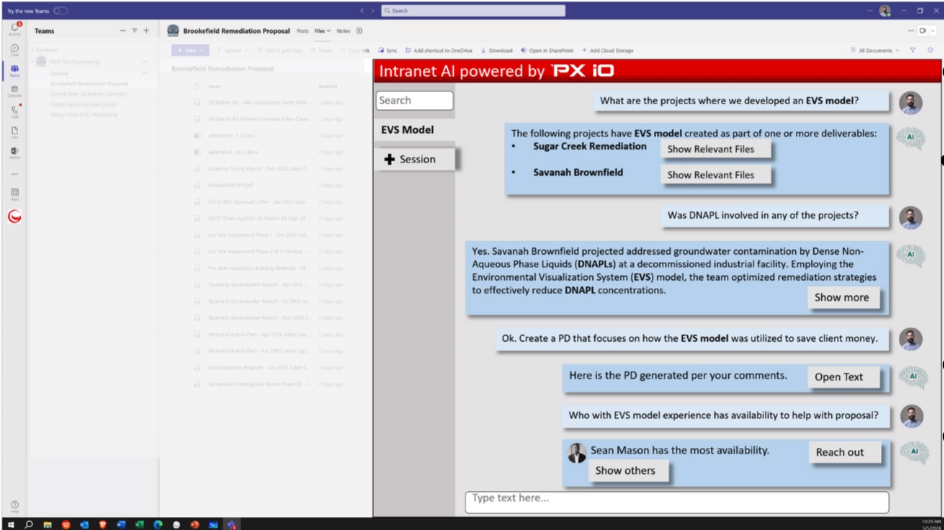Image resolution: width=944 pixels, height=530 pixels.
Task: Add a tab with the plus icon by Notes
Action: click(359, 31)
